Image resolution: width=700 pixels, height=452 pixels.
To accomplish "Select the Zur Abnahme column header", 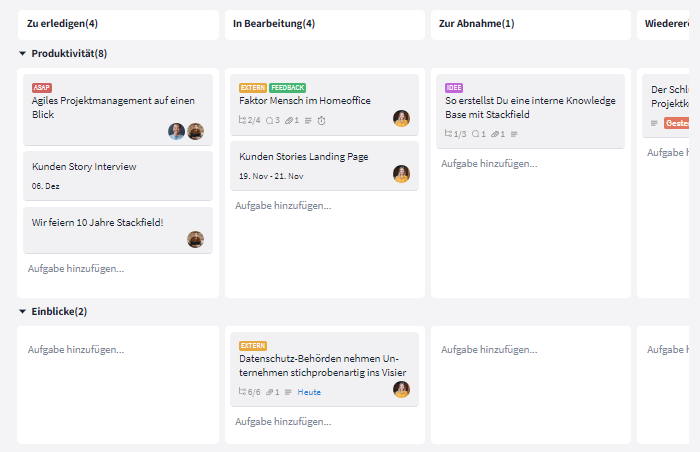I will (476, 23).
